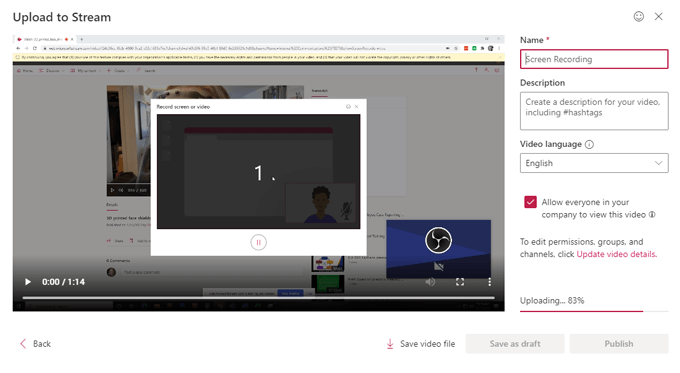The height and width of the screenshot is (373, 680).
Task: Open the Video language dropdown
Action: click(x=594, y=163)
